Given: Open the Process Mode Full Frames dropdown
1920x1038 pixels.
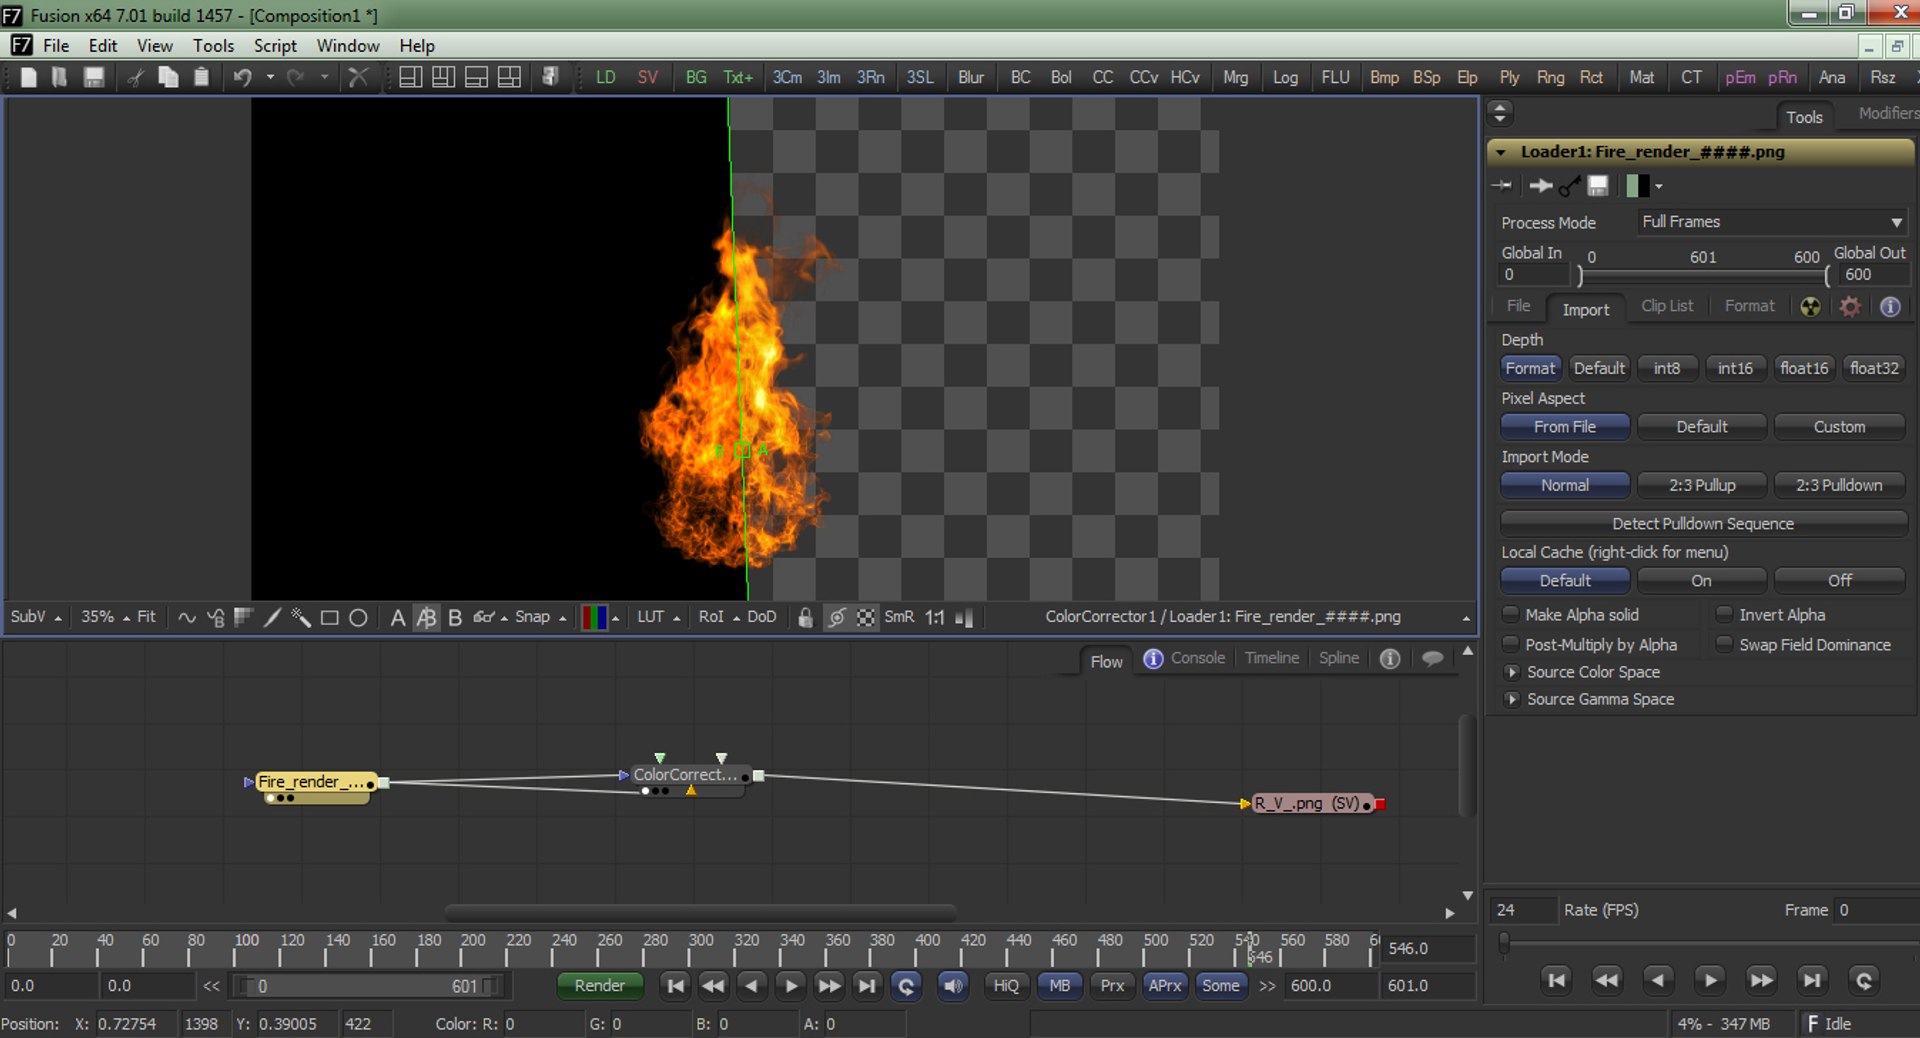Looking at the screenshot, I should click(x=1771, y=222).
